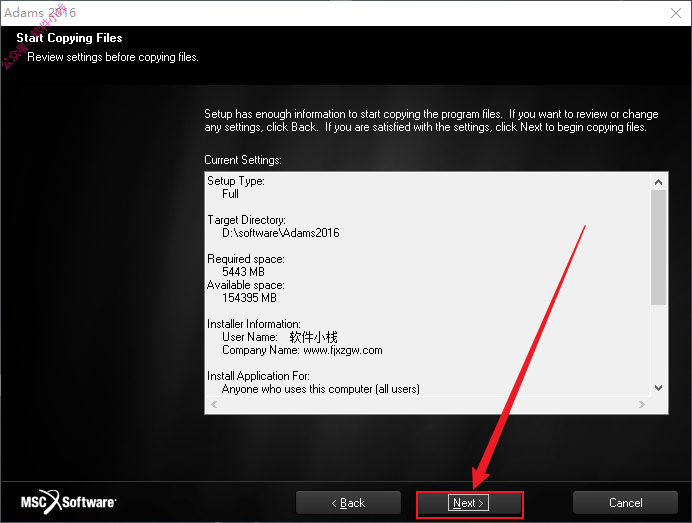Viewport: 692px width, 523px height.
Task: Click the 'Available space:' label
Action: [246, 285]
